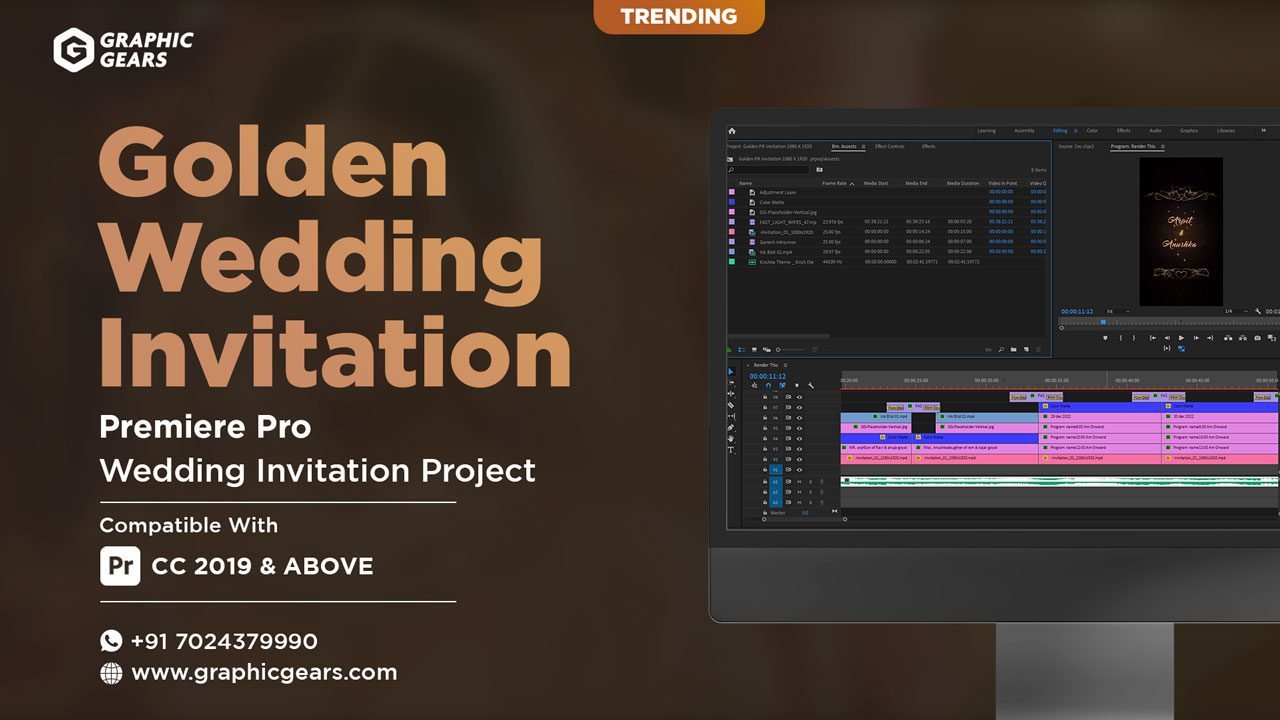Screen dimensions: 1280x720
Task: Open the Fit zoom level dropdown
Action: pos(1118,311)
